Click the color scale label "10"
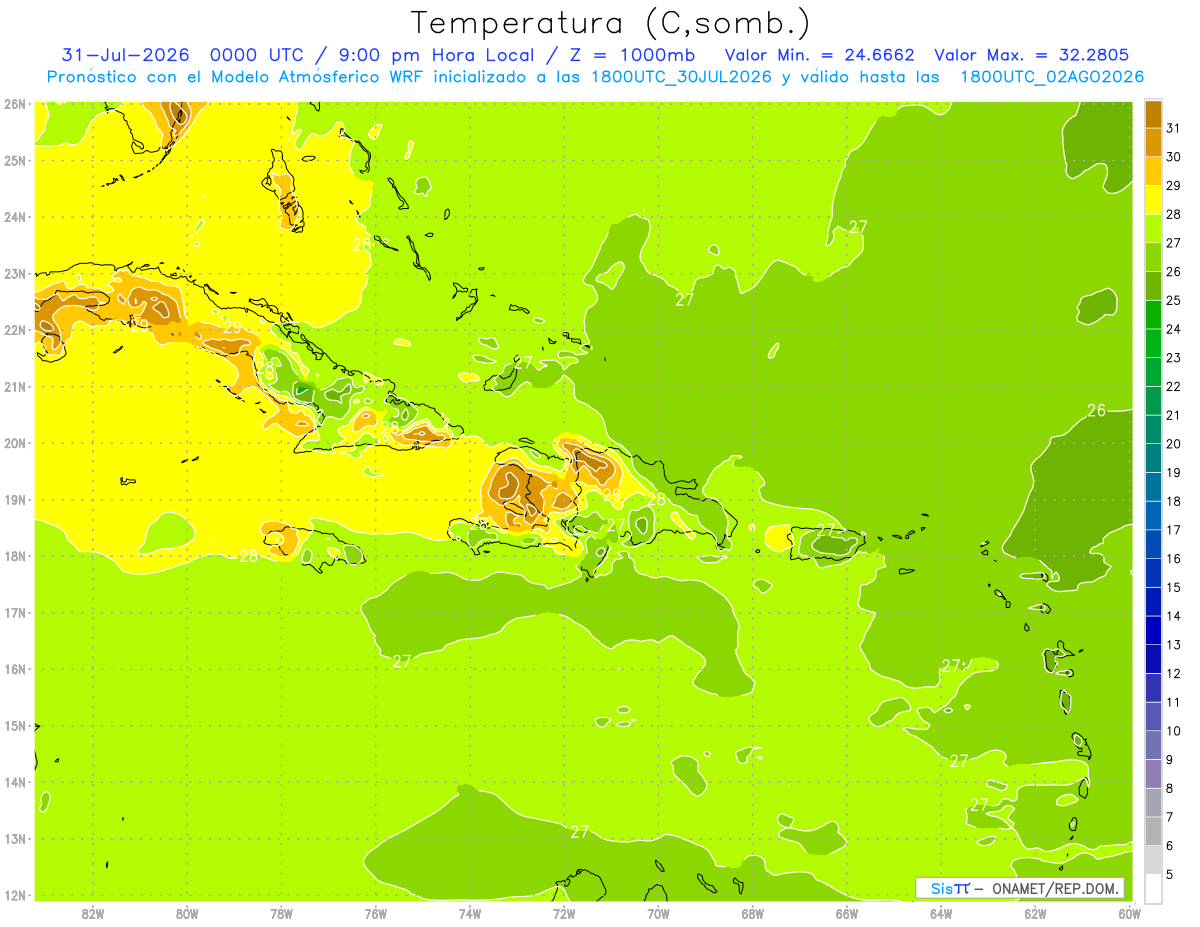The height and width of the screenshot is (927, 1200). coord(1174,731)
